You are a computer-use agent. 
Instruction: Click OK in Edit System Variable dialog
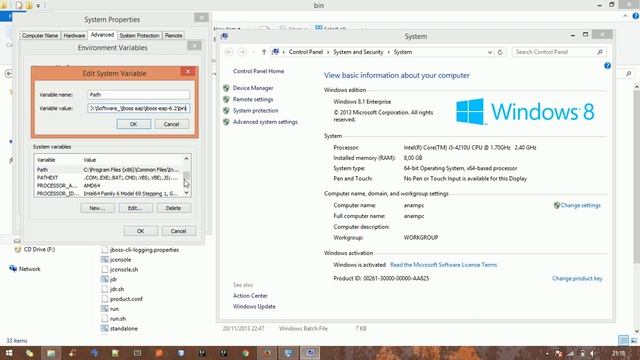point(133,124)
